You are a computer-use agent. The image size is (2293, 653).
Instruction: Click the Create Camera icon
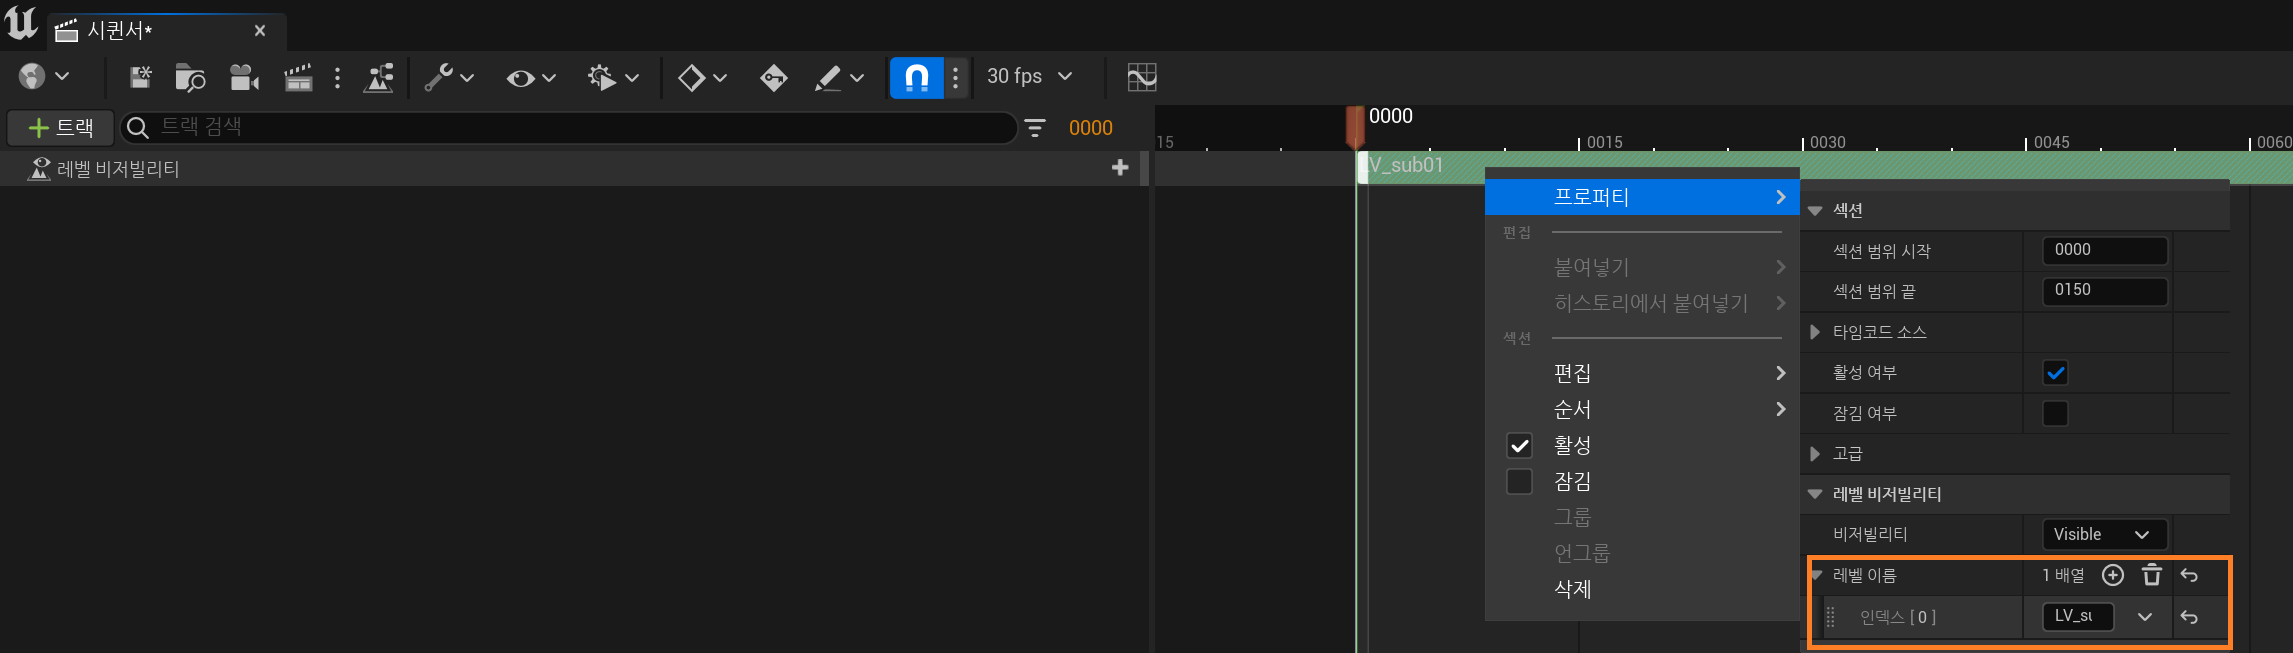pyautogui.click(x=244, y=77)
